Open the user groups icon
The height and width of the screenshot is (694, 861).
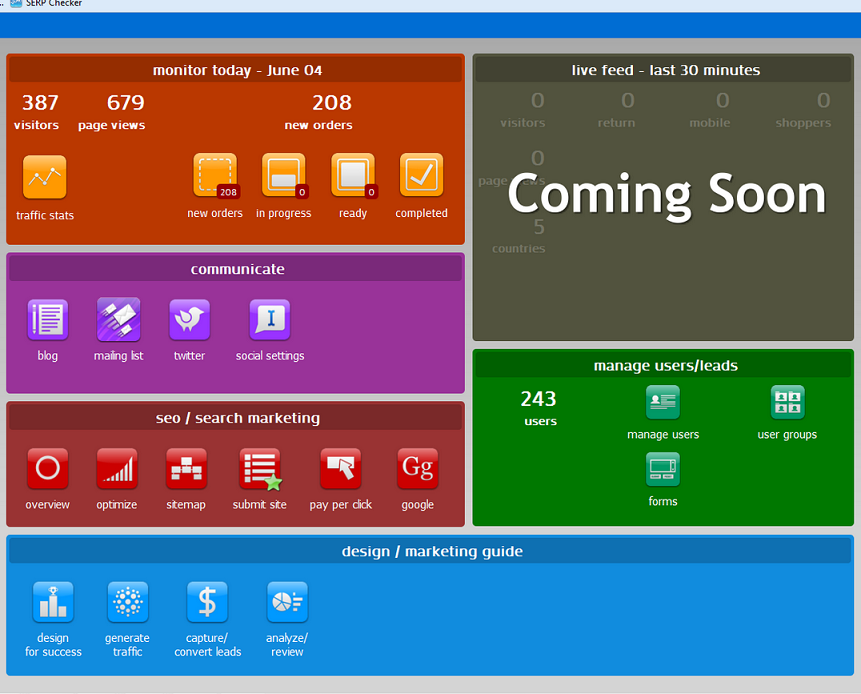click(787, 402)
